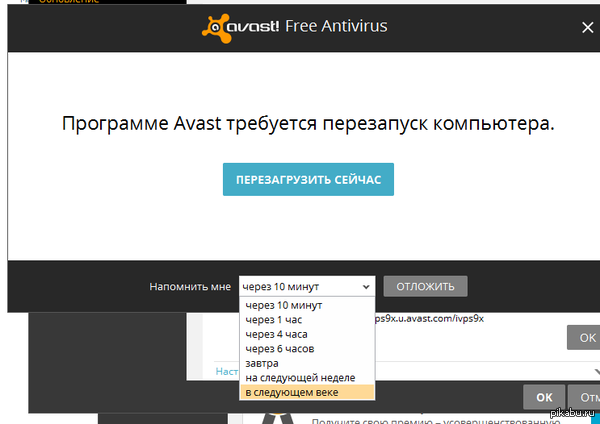This screenshot has width=600, height=424.
Task: Choose 'в следующем веке' option
Action: [x=291, y=392]
